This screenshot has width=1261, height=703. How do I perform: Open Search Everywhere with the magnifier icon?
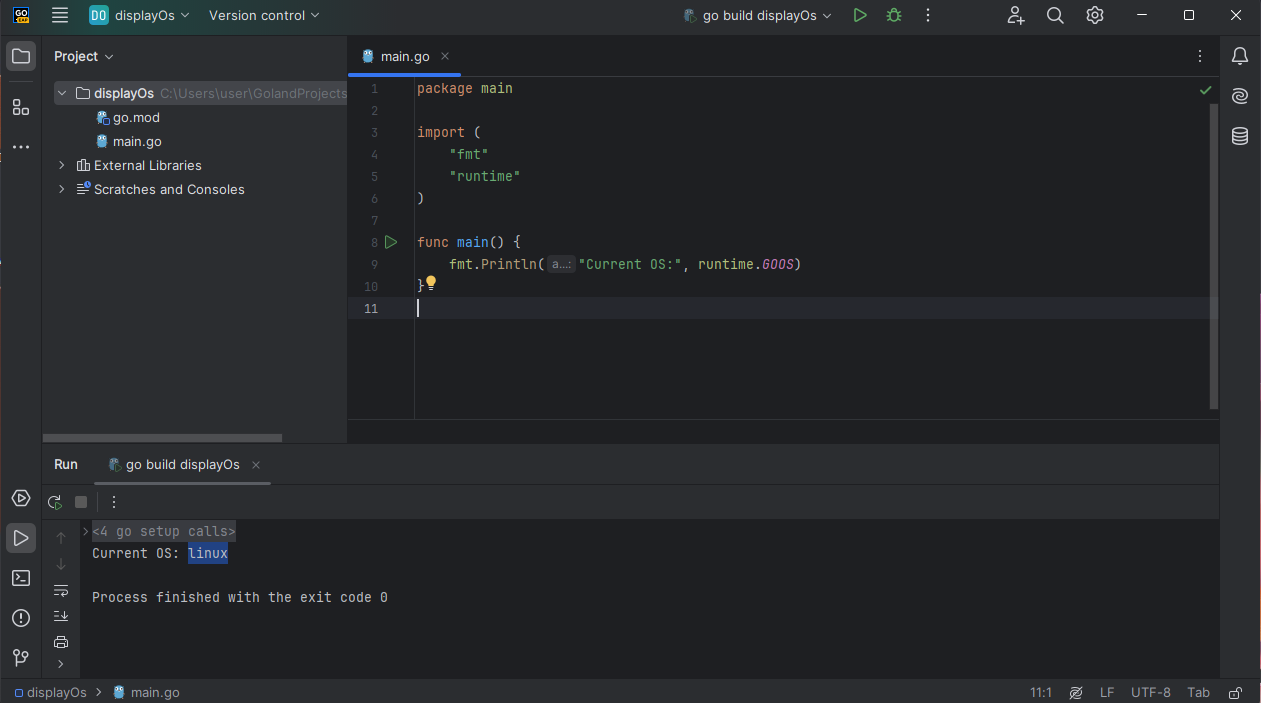(1055, 15)
